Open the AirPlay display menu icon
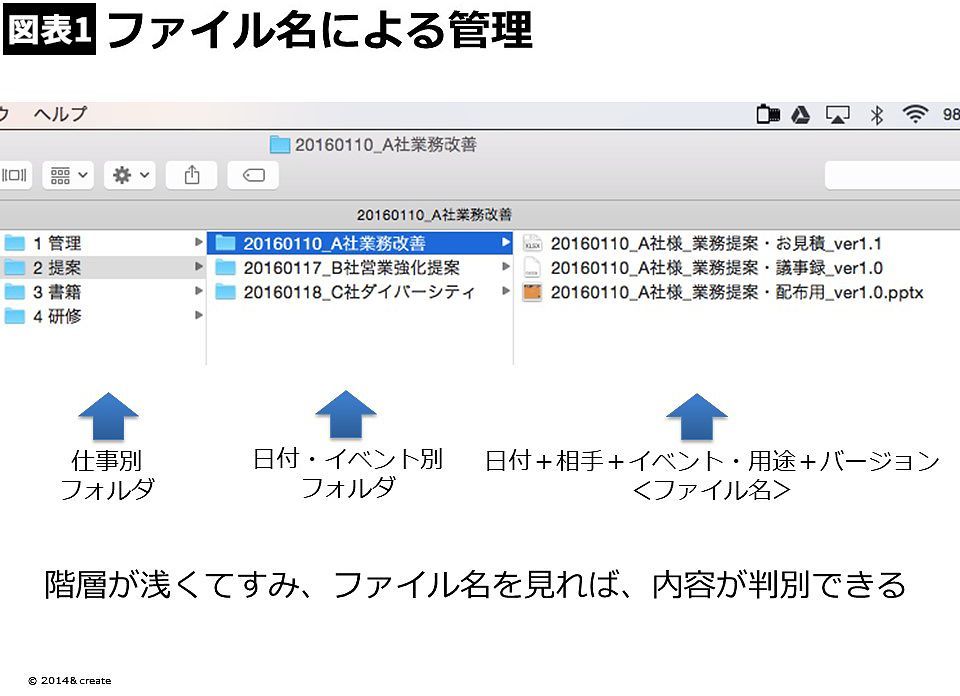Image resolution: width=960 pixels, height=696 pixels. tap(837, 115)
